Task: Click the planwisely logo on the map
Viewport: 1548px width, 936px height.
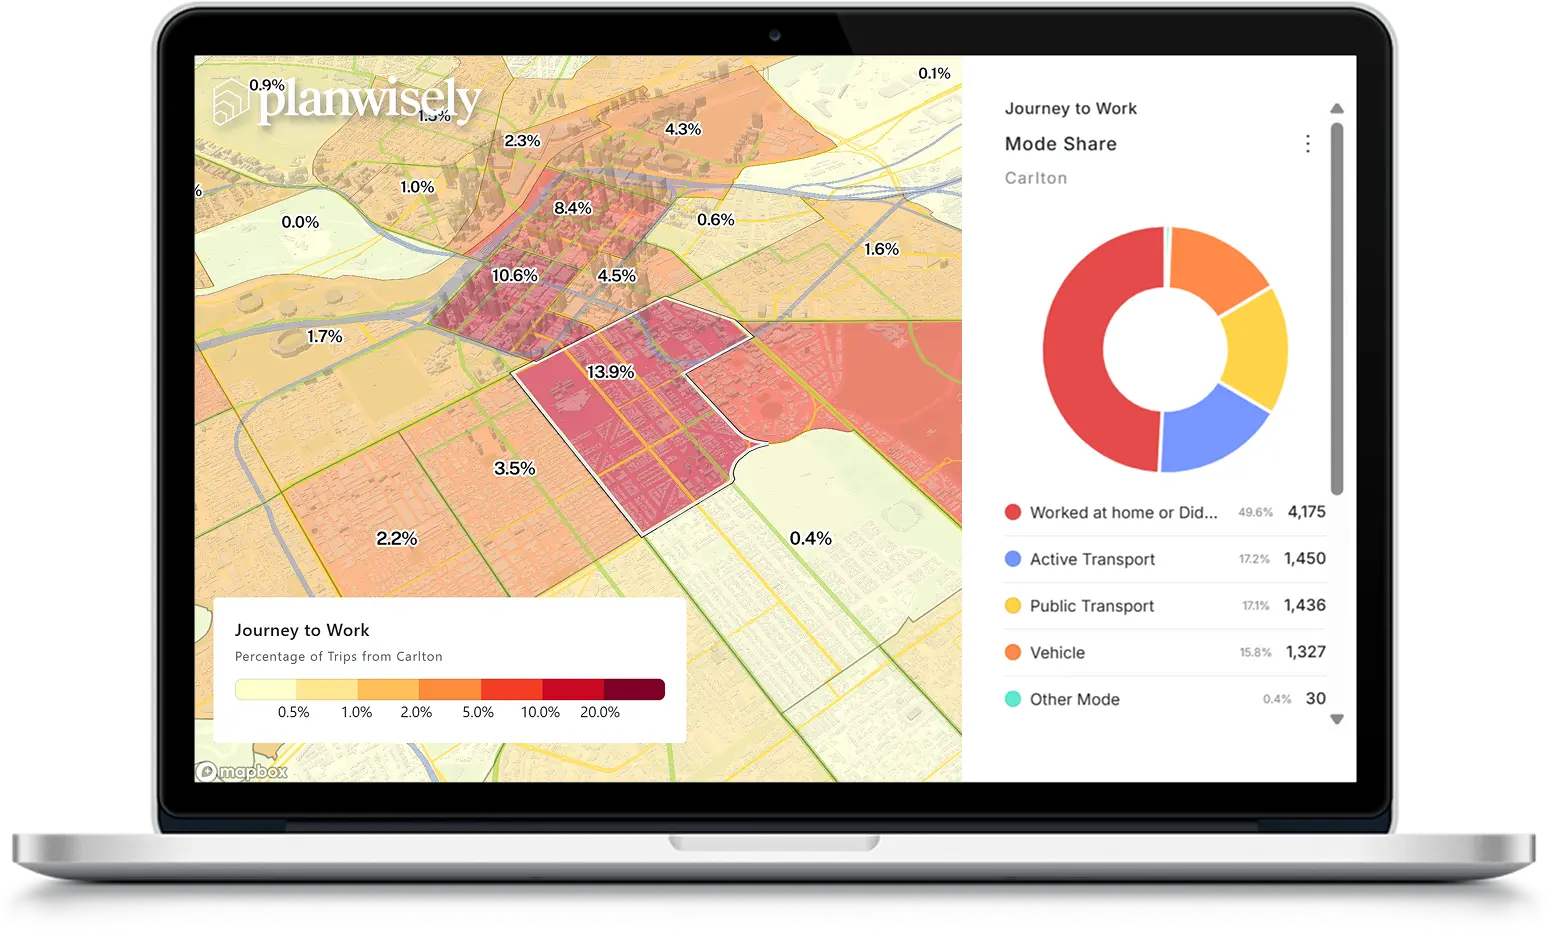Action: (x=347, y=101)
